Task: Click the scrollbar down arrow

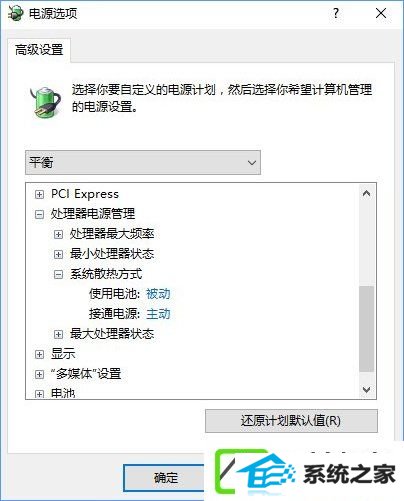Action: 366,389
